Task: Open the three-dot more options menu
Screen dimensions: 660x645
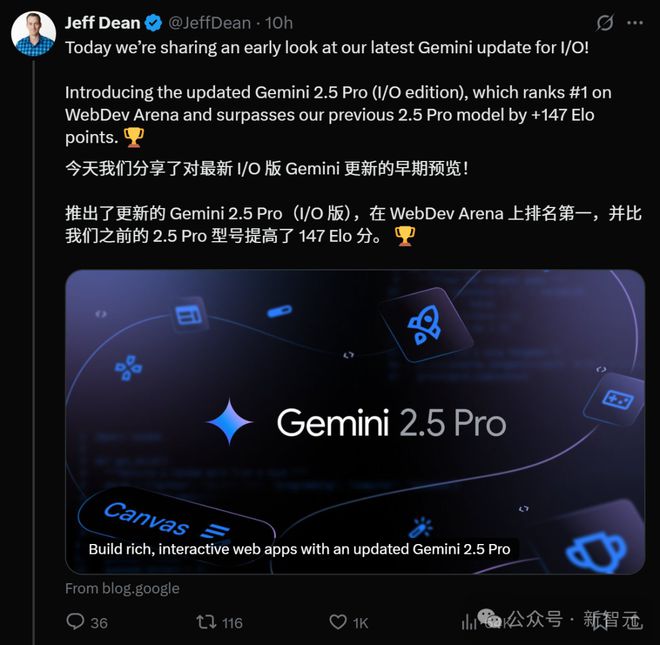Action: point(635,23)
